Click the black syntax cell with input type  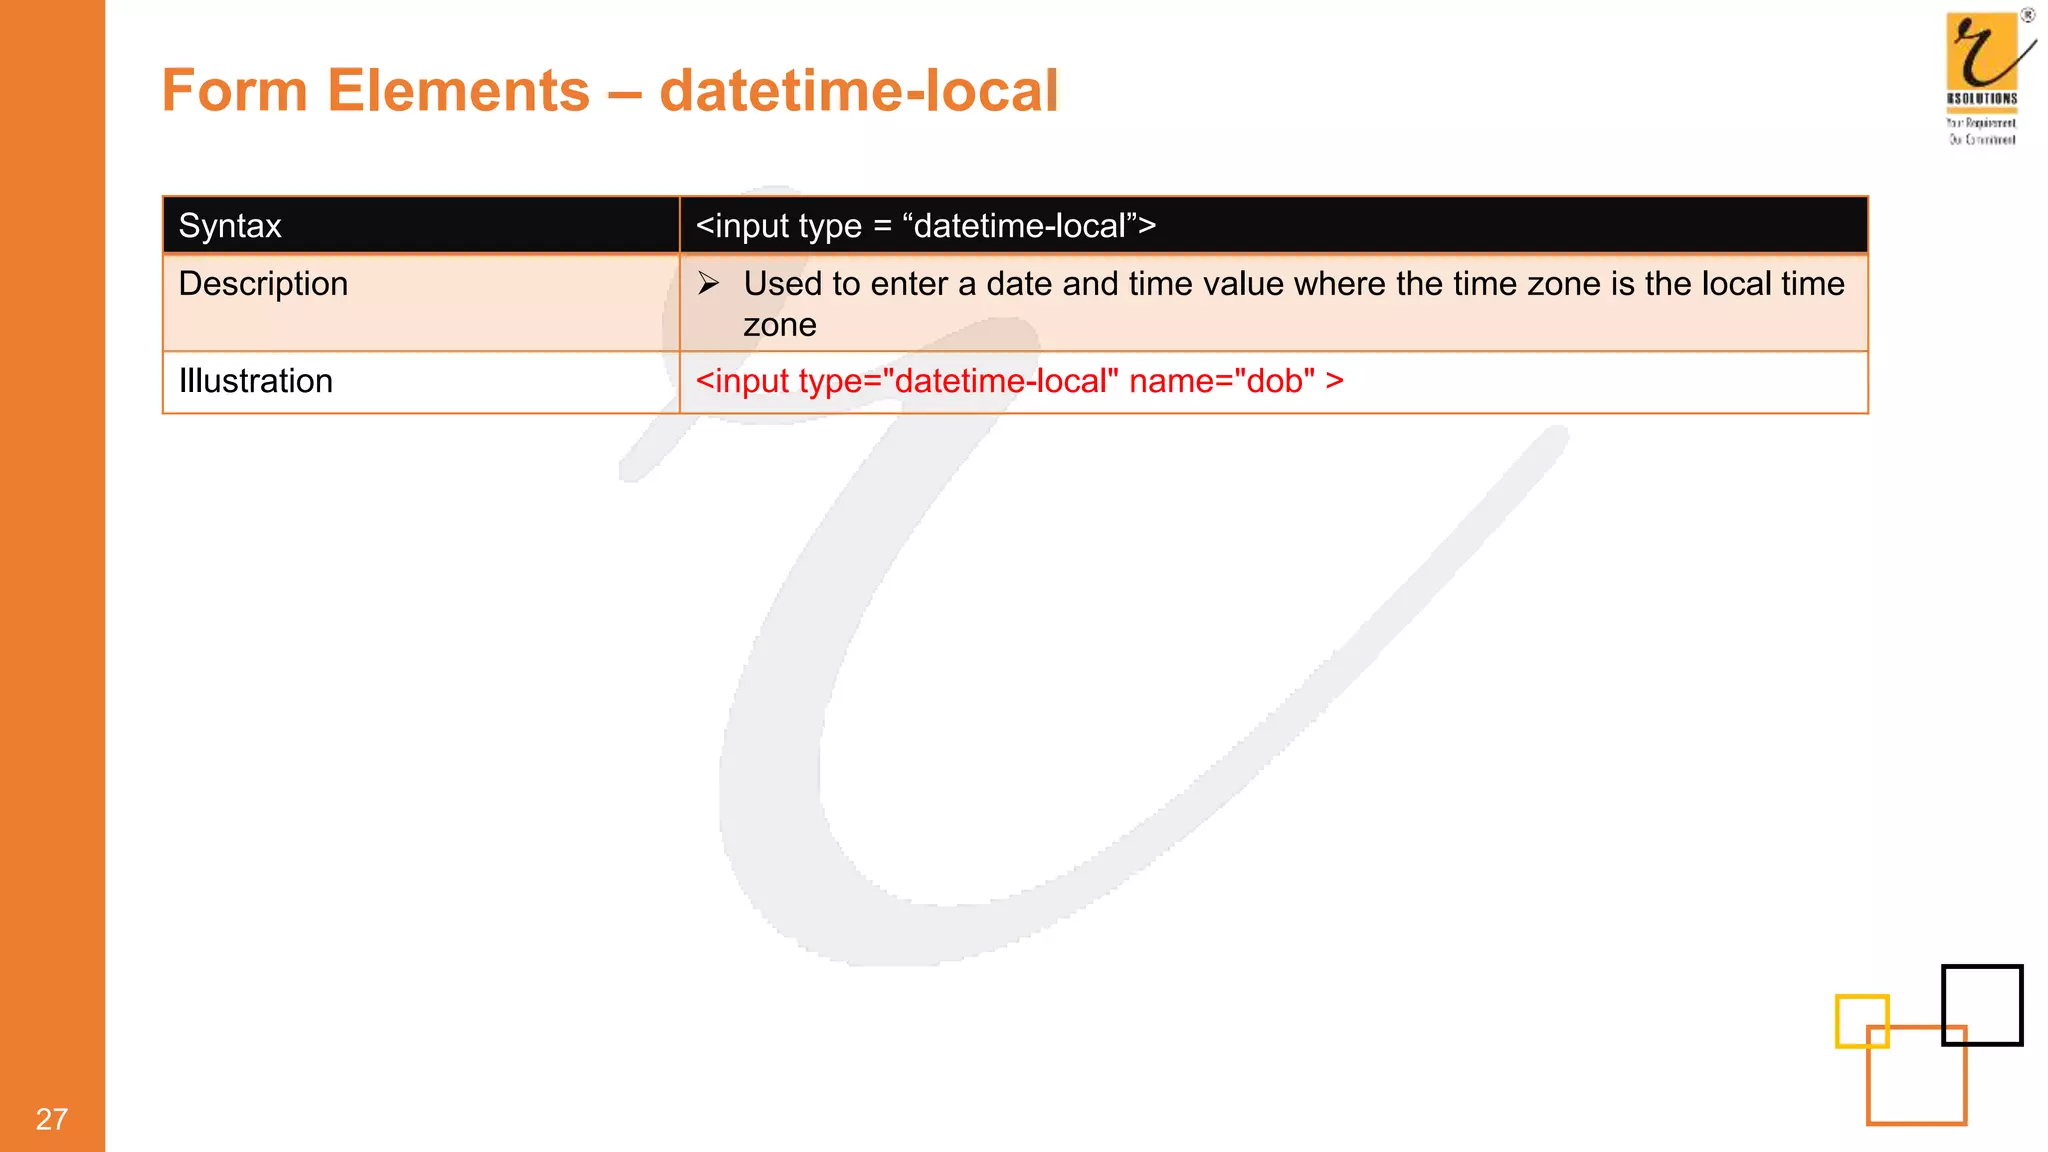[1272, 226]
